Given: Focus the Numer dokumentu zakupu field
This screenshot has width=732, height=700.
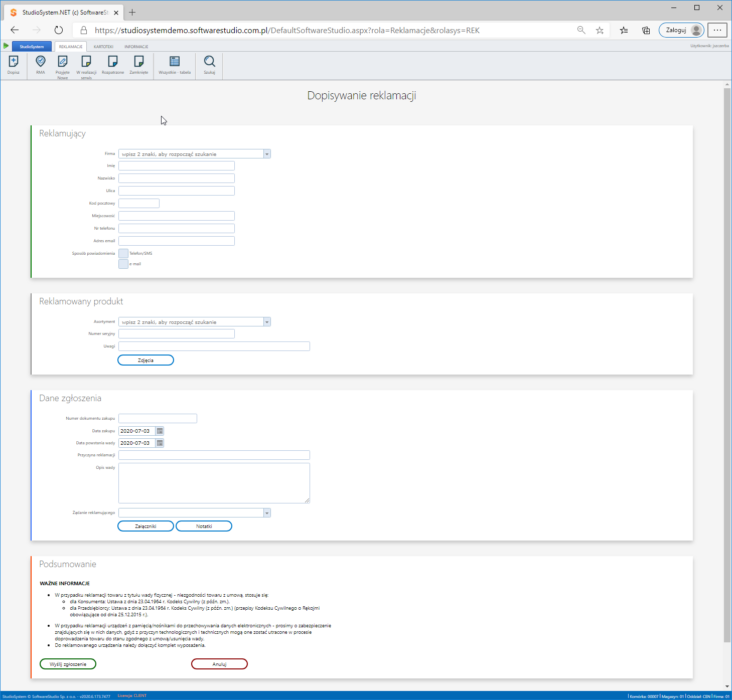Looking at the screenshot, I should 158,418.
